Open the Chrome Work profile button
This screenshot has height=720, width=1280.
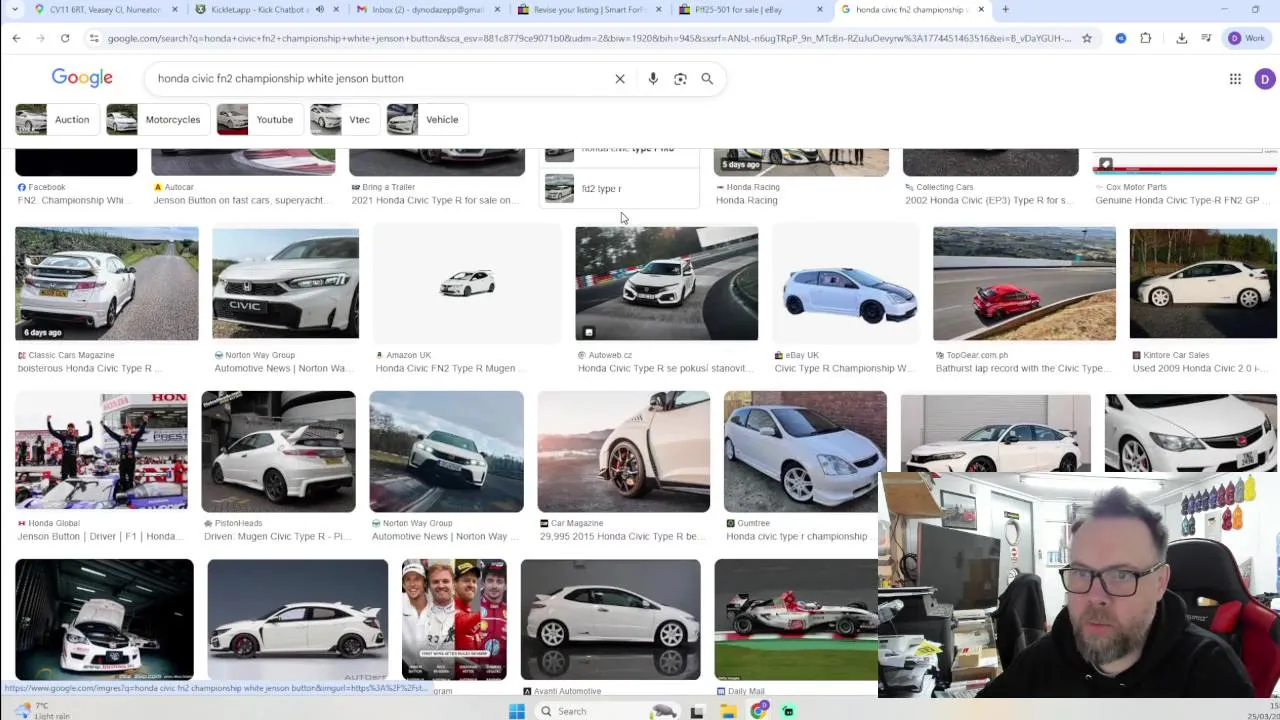point(1247,38)
